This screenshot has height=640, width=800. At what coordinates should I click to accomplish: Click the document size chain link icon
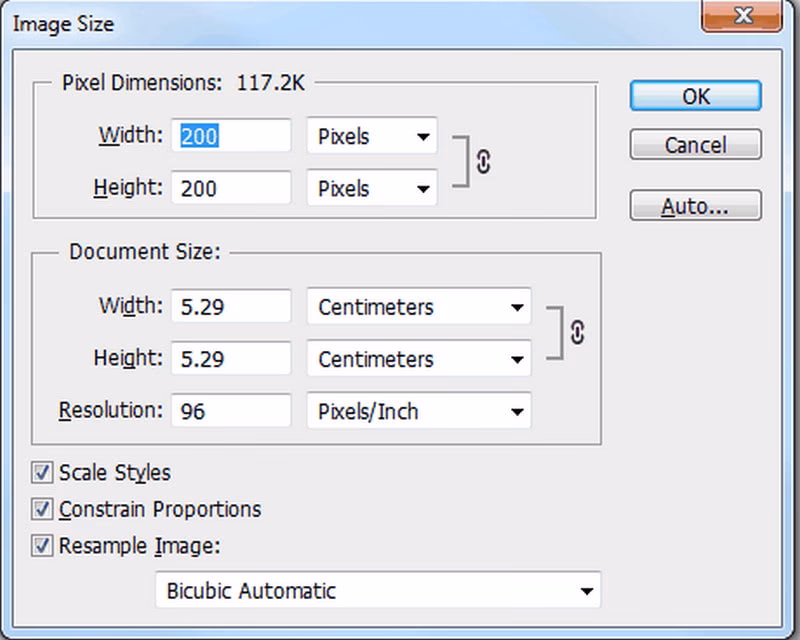pos(577,333)
